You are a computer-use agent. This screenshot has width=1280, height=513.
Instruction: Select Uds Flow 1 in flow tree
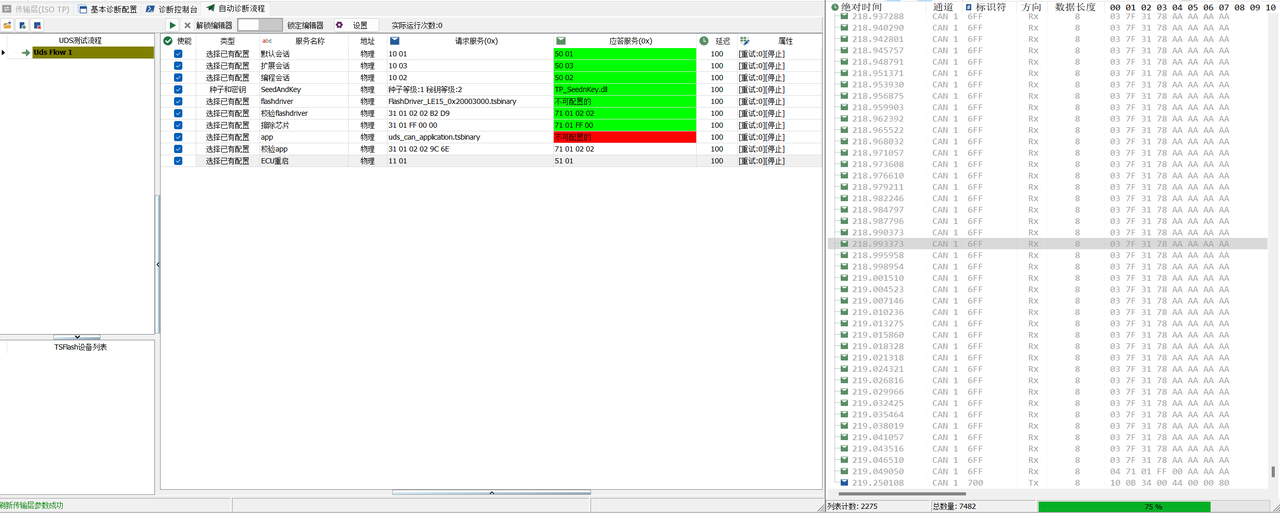click(x=93, y=53)
